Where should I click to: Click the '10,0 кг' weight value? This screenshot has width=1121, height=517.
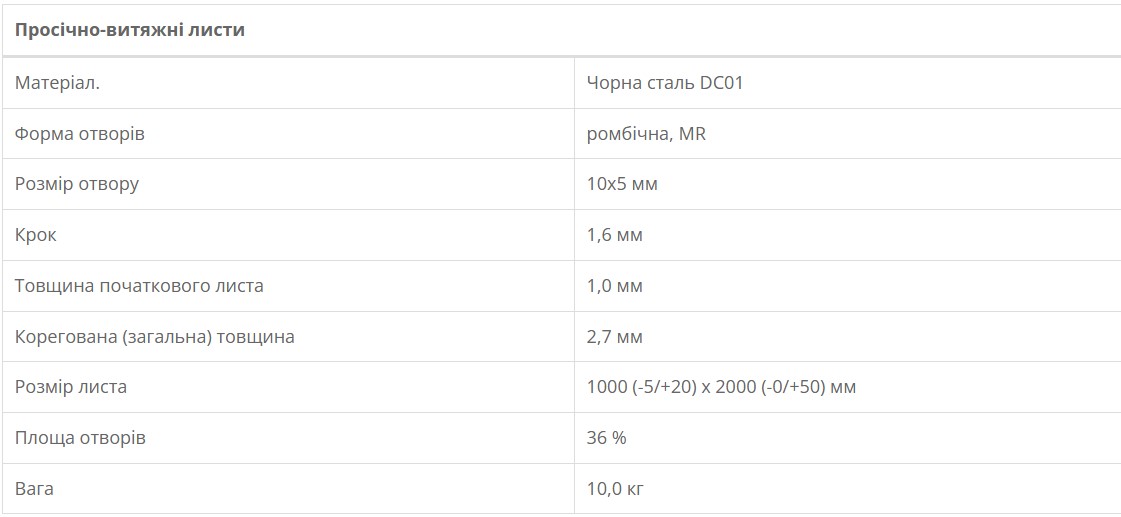point(616,488)
